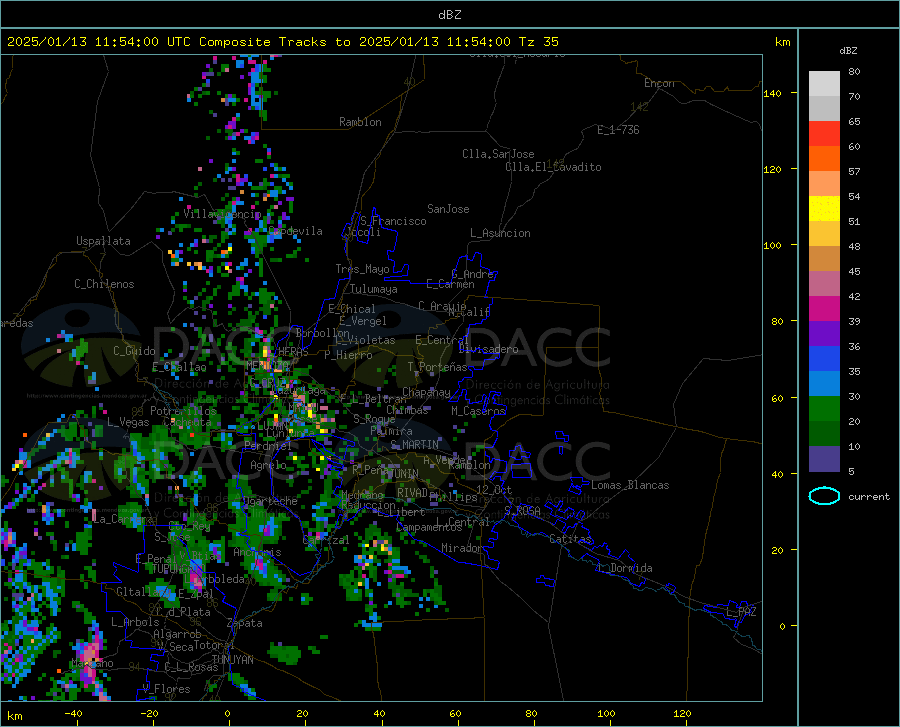900x727 pixels.
Task: Click the '80' value on dBZ scale
Action: [x=854, y=72]
